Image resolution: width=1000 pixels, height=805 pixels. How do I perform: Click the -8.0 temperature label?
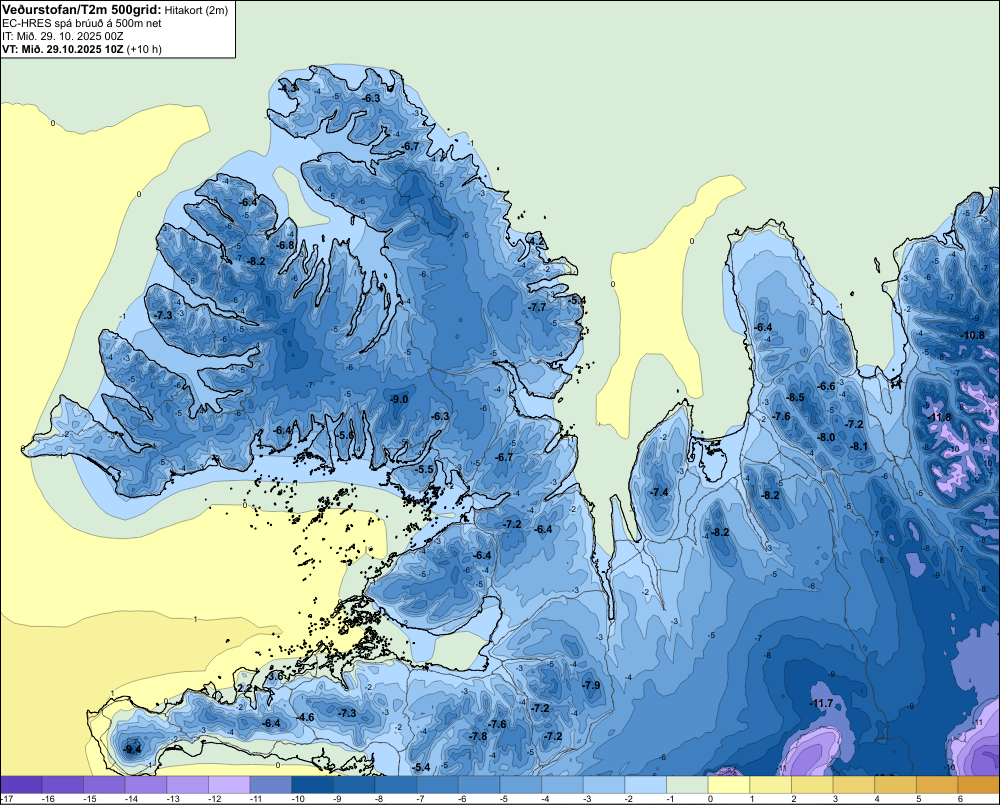827,438
